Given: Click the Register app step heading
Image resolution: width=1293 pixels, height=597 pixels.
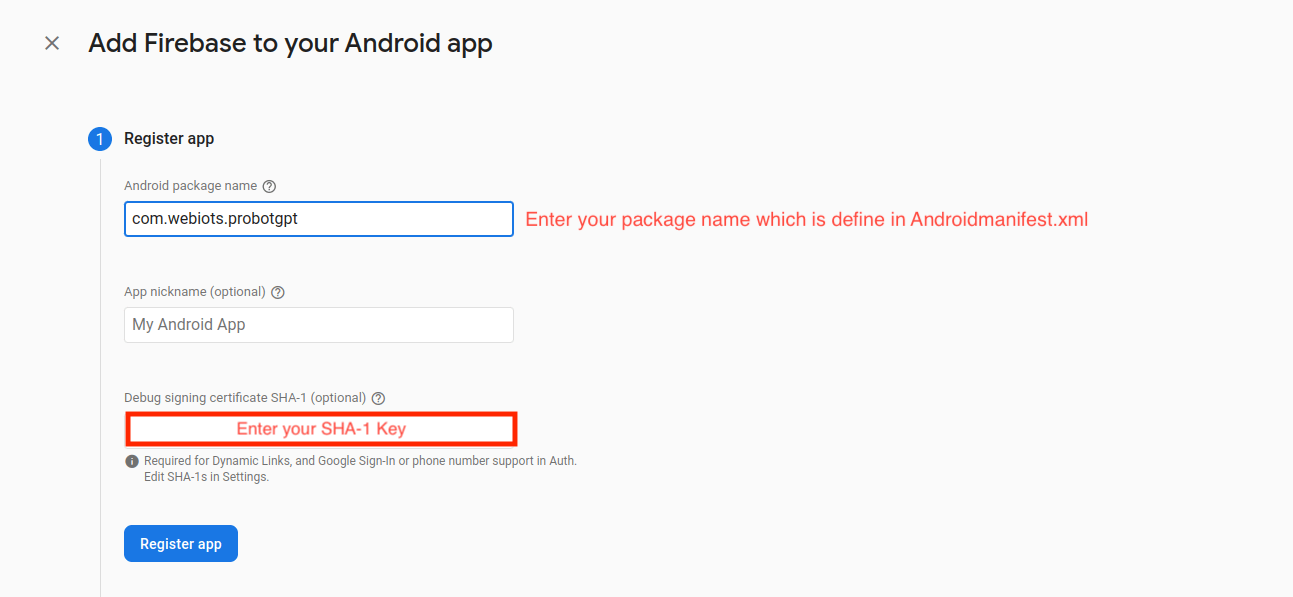Looking at the screenshot, I should (x=169, y=139).
